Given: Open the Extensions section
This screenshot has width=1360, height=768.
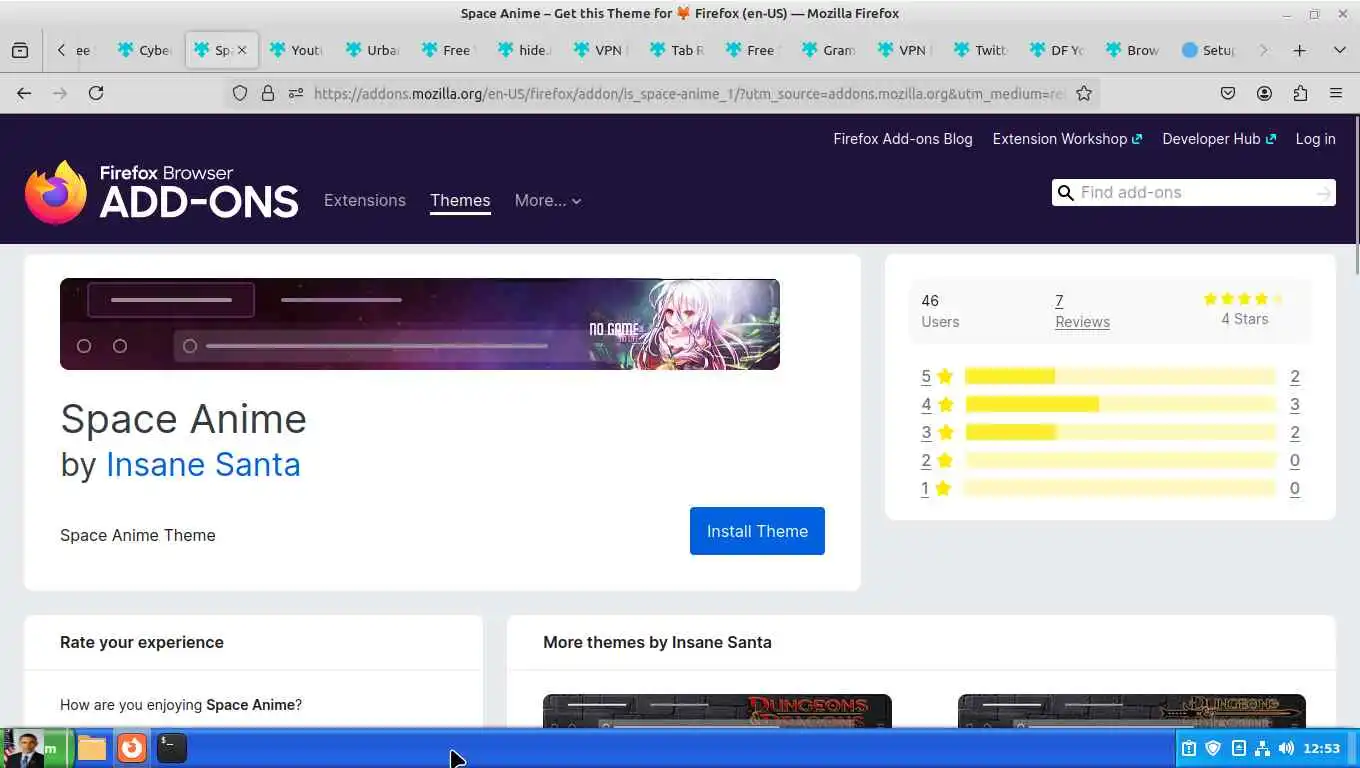Looking at the screenshot, I should pyautogui.click(x=365, y=200).
